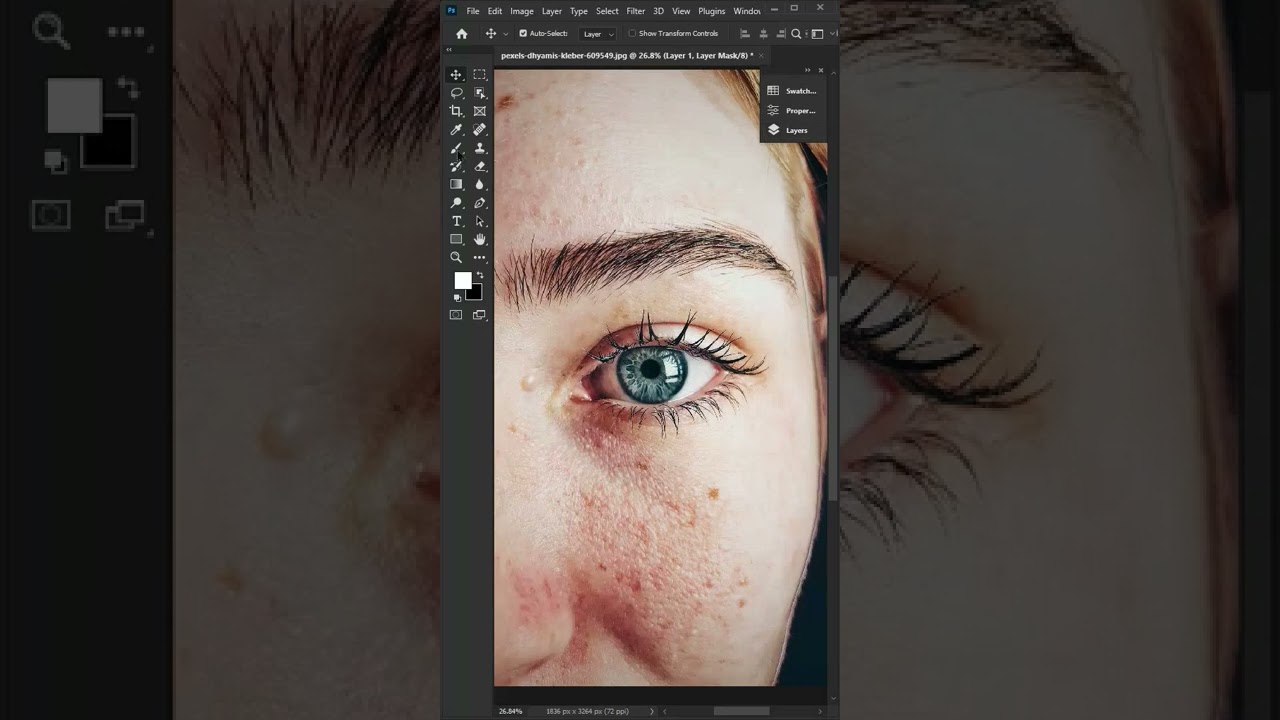Screen dimensions: 1280x720
Task: Open the Swatches panel
Action: [x=799, y=91]
